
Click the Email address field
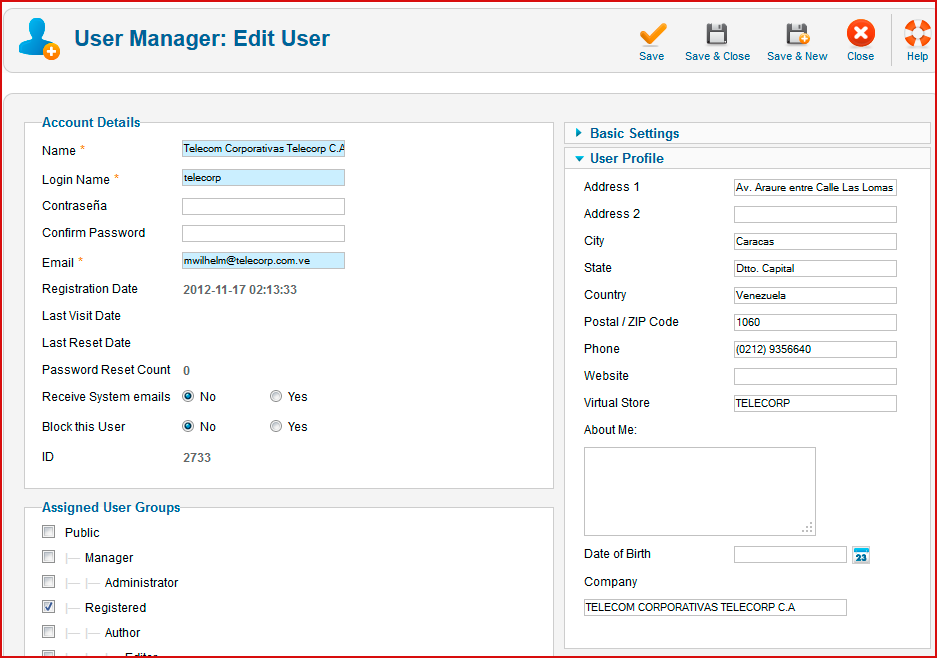pyautogui.click(x=263, y=261)
